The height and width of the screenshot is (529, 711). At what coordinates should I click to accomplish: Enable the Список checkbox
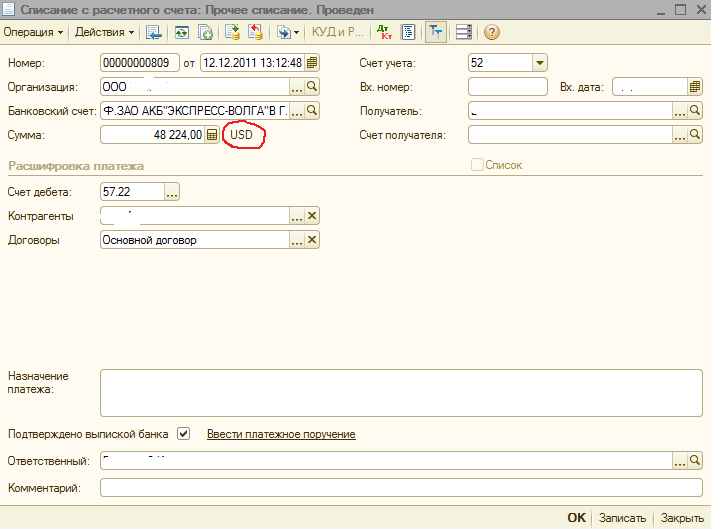pyautogui.click(x=477, y=165)
